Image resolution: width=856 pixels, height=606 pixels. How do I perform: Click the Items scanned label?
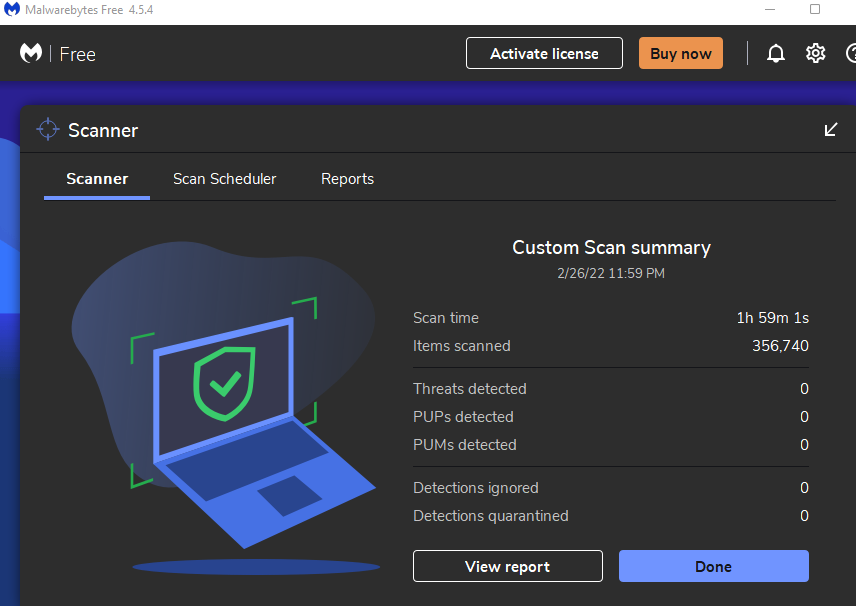(461, 346)
